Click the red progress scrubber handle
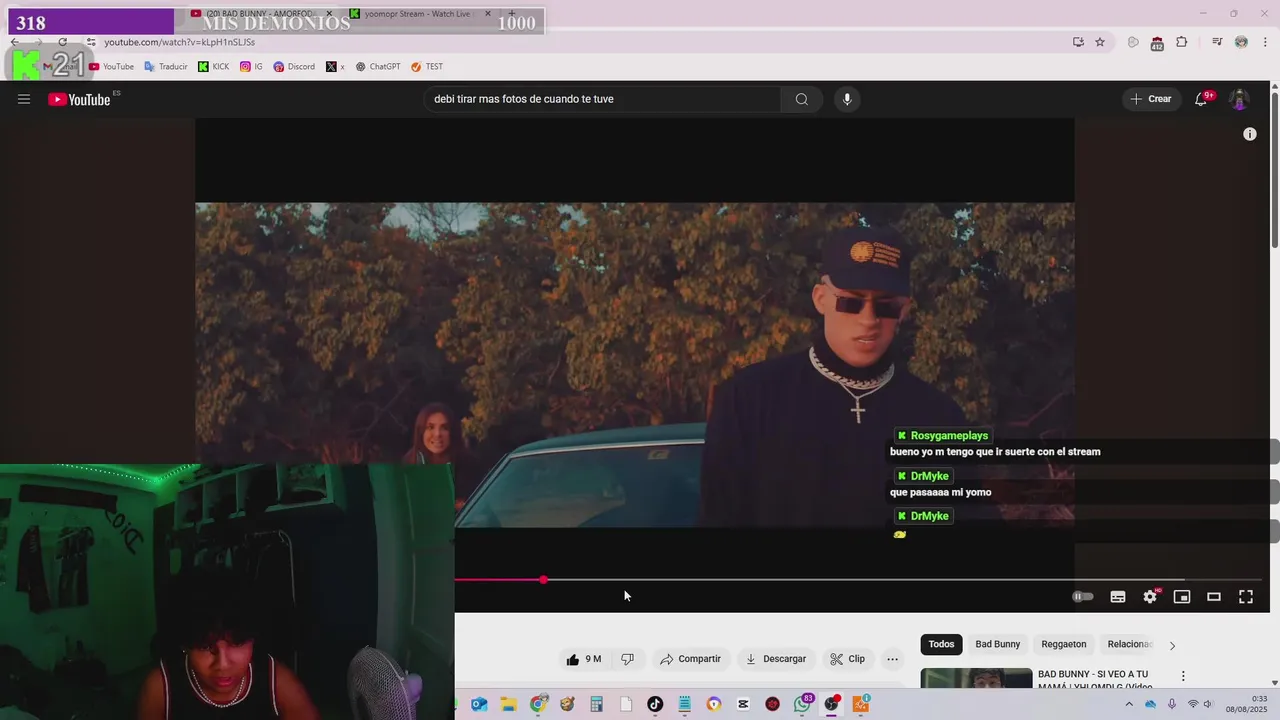The image size is (1280, 720). coord(543,580)
